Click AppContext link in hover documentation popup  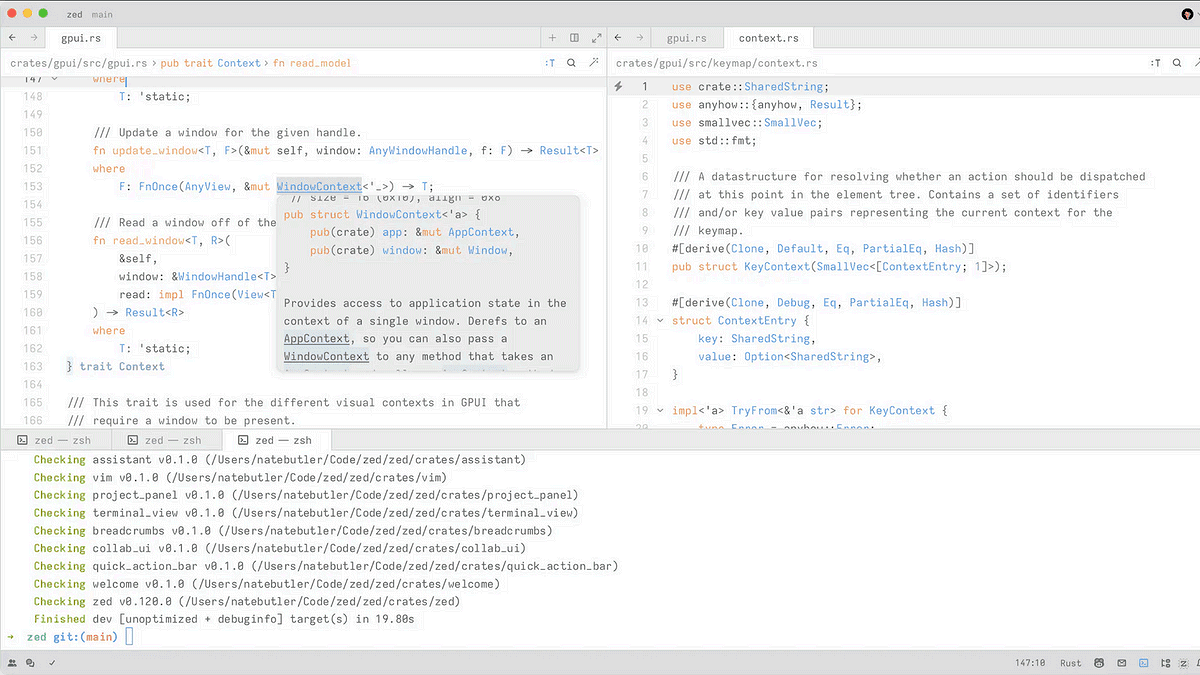[317, 339]
